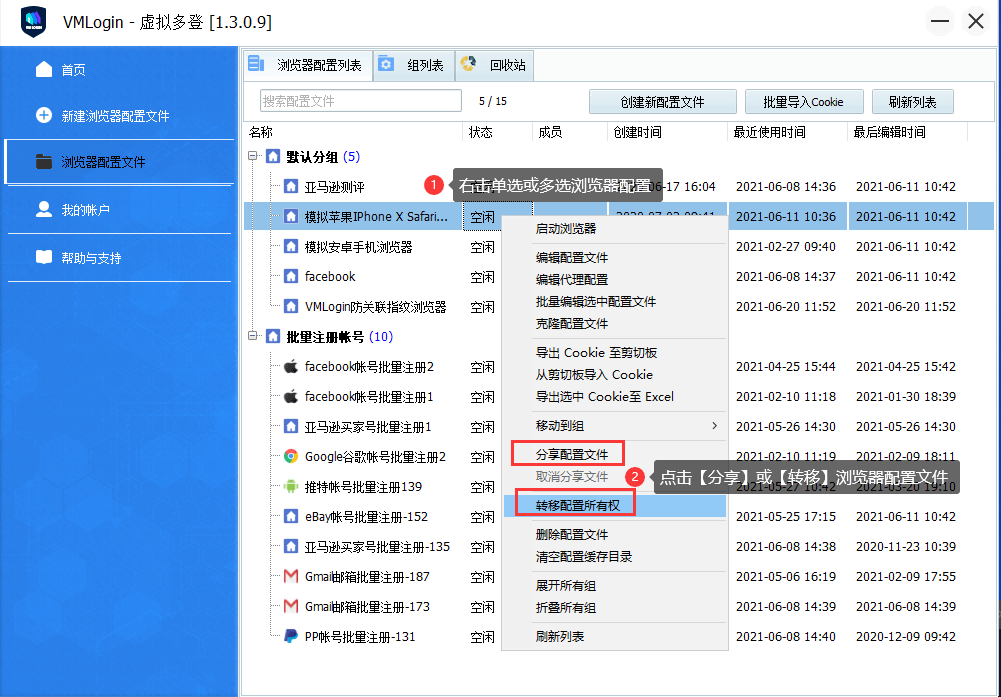Click the book icon for 帮助与支持
Image resolution: width=1001 pixels, height=697 pixels.
[44, 257]
